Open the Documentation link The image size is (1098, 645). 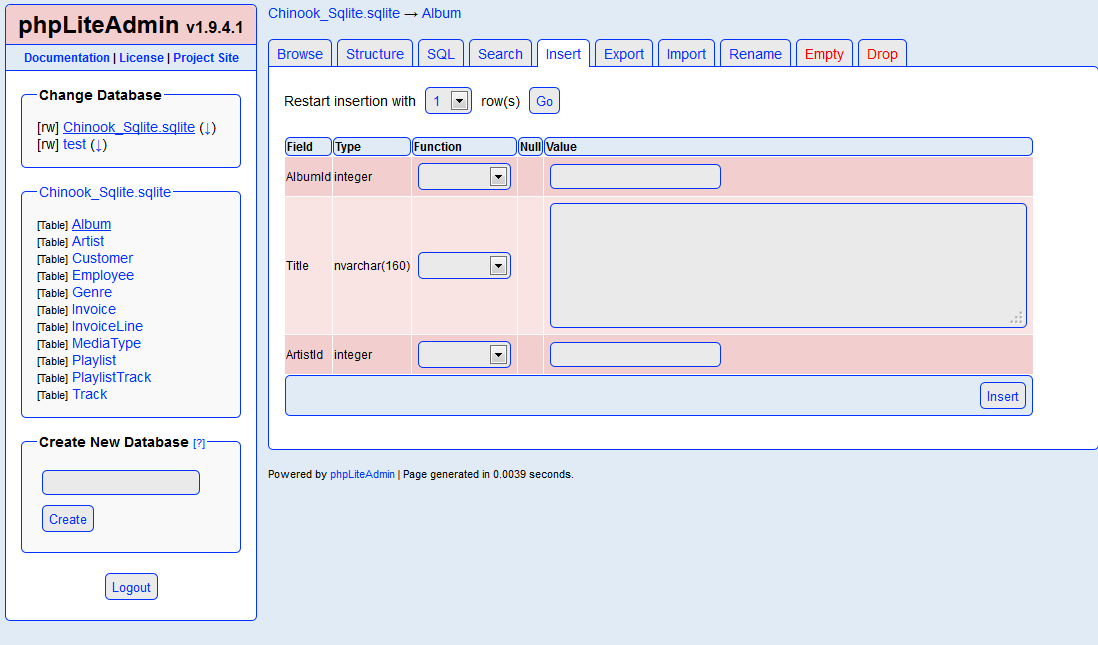tap(67, 58)
